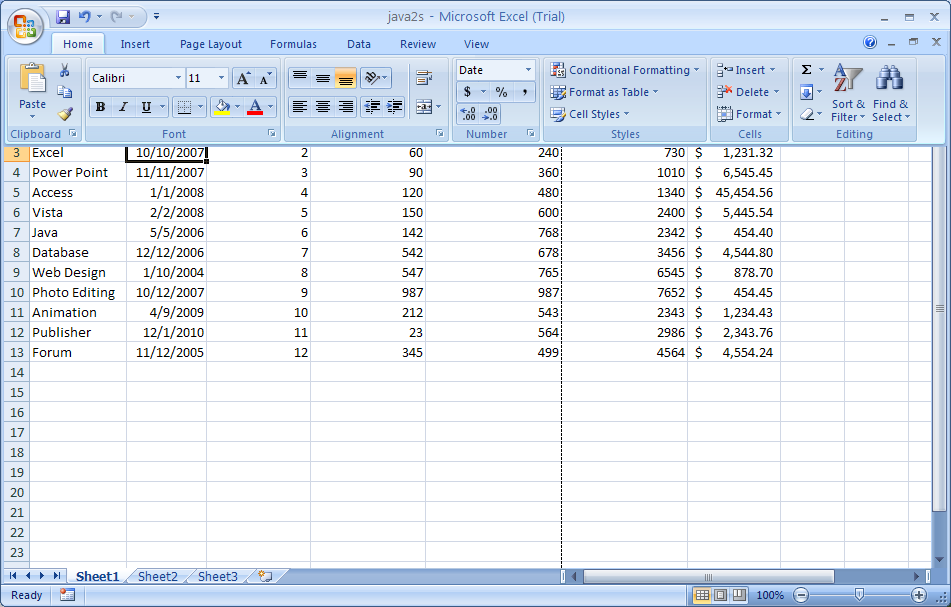951x607 pixels.
Task: Open Microsoft Excel Help
Action: coord(870,42)
